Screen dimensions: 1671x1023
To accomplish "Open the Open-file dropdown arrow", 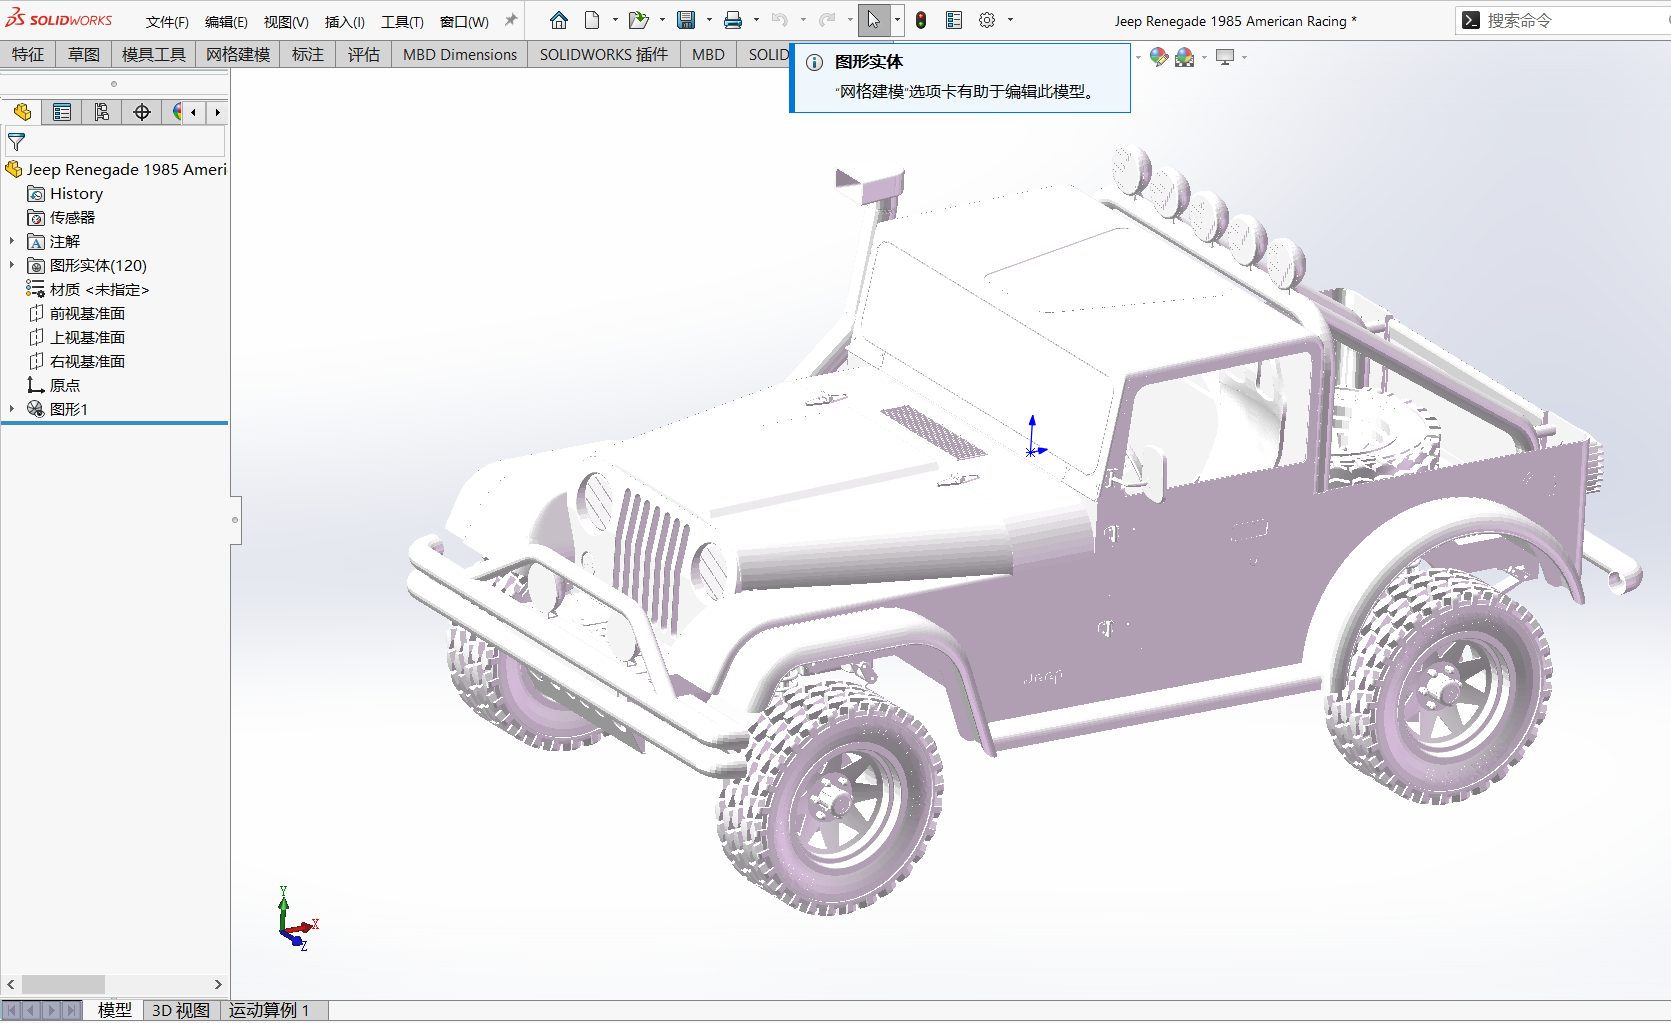I will (662, 20).
